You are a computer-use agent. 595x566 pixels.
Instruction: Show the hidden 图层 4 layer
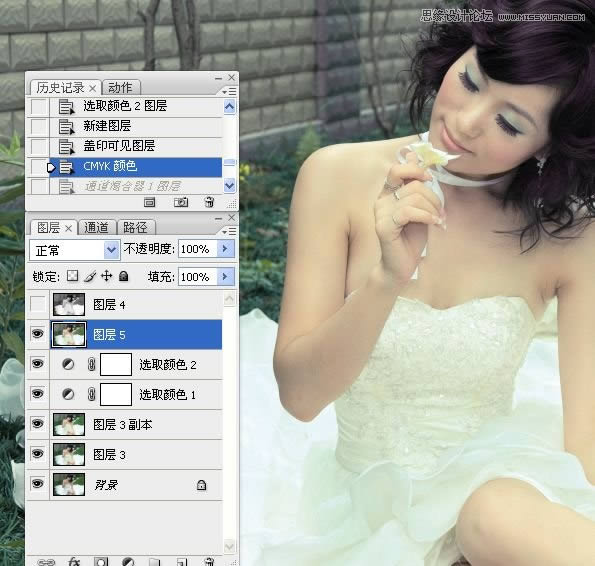pyautogui.click(x=38, y=304)
